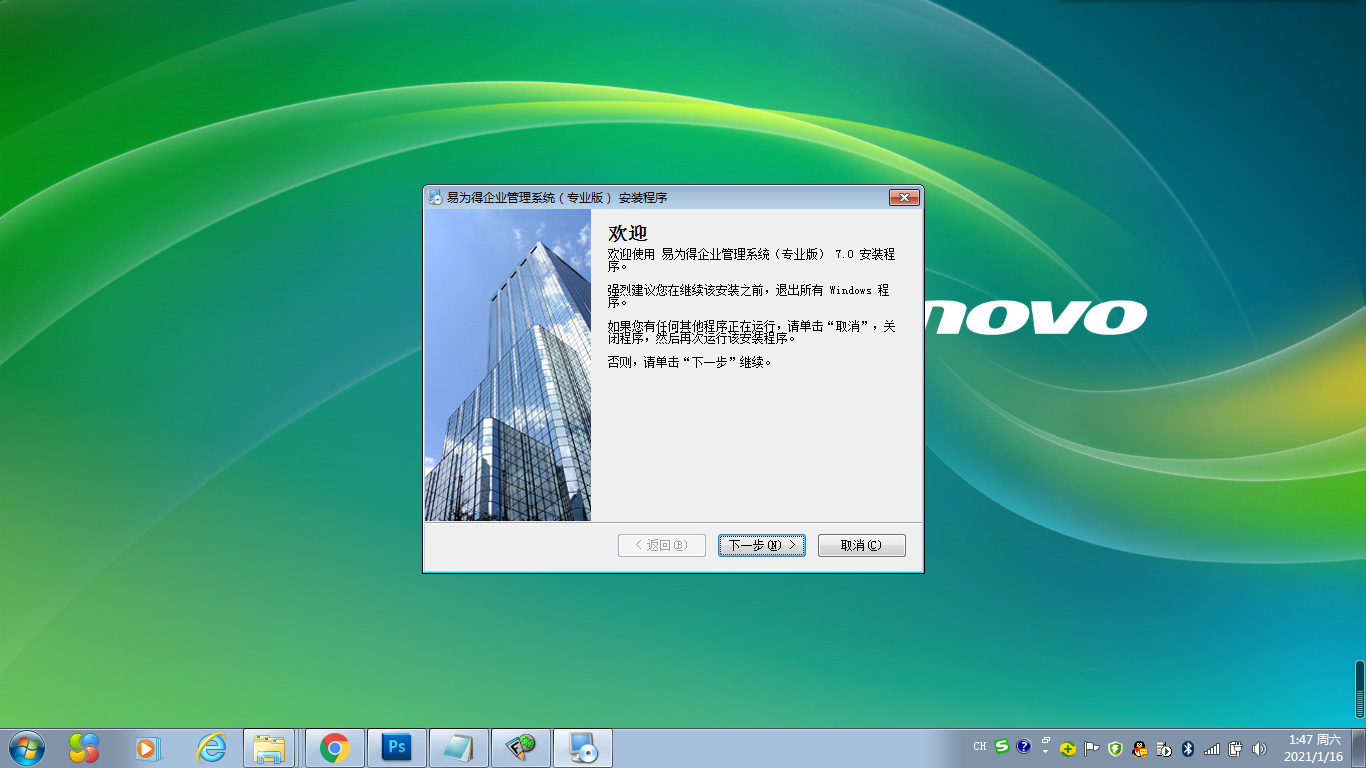The image size is (1366, 768).
Task: Open the Action Center flag icon
Action: pos(1092,748)
